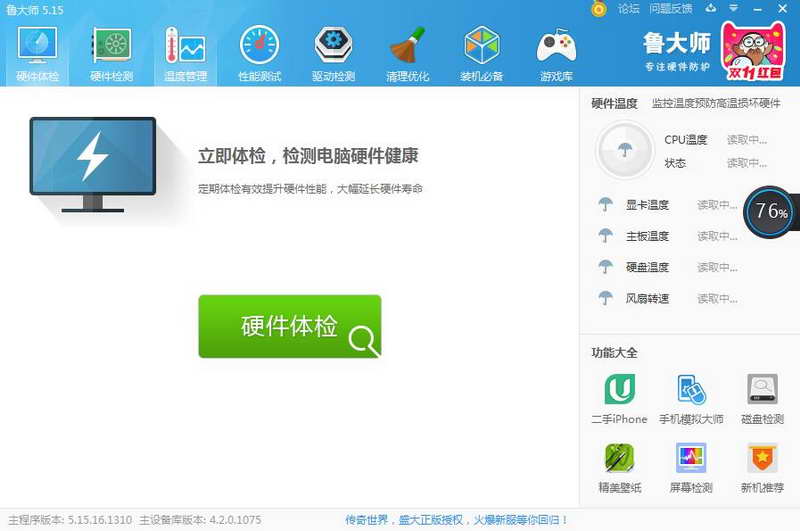Screen dimensions: 800x531
Task: Click the 主设备库版本 4.2.0.1075 text
Action: tap(200, 520)
